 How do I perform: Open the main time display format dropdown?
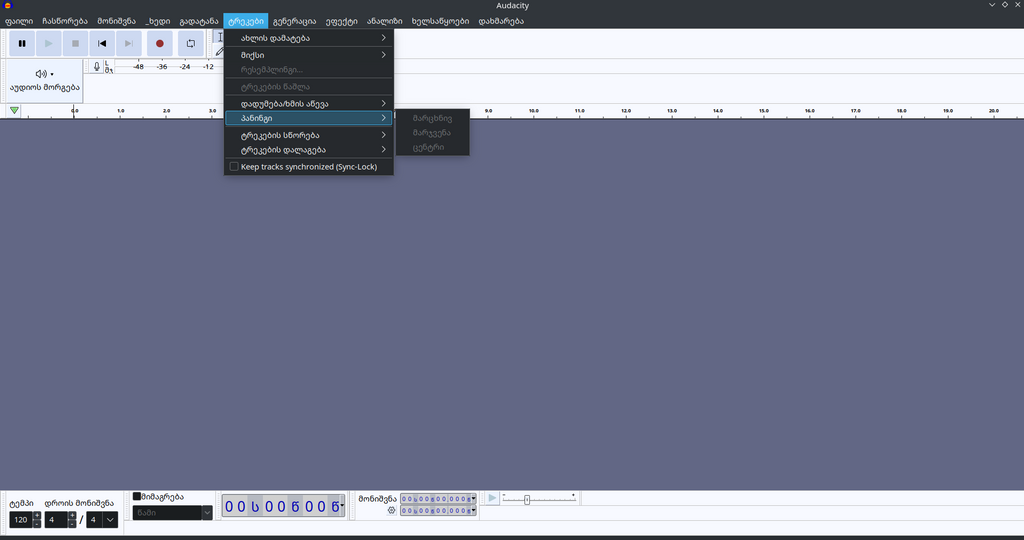(342, 505)
